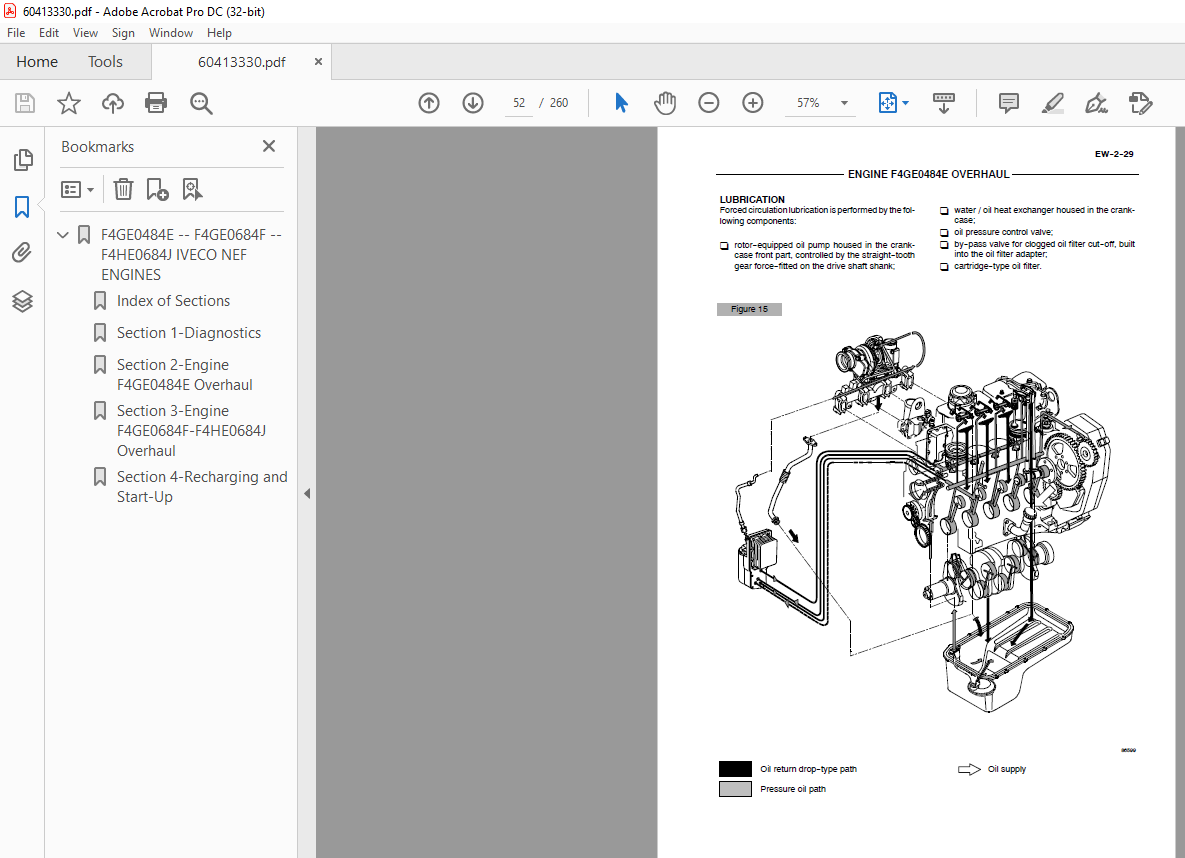Open the Edit menu
This screenshot has height=858, width=1185.
(49, 33)
